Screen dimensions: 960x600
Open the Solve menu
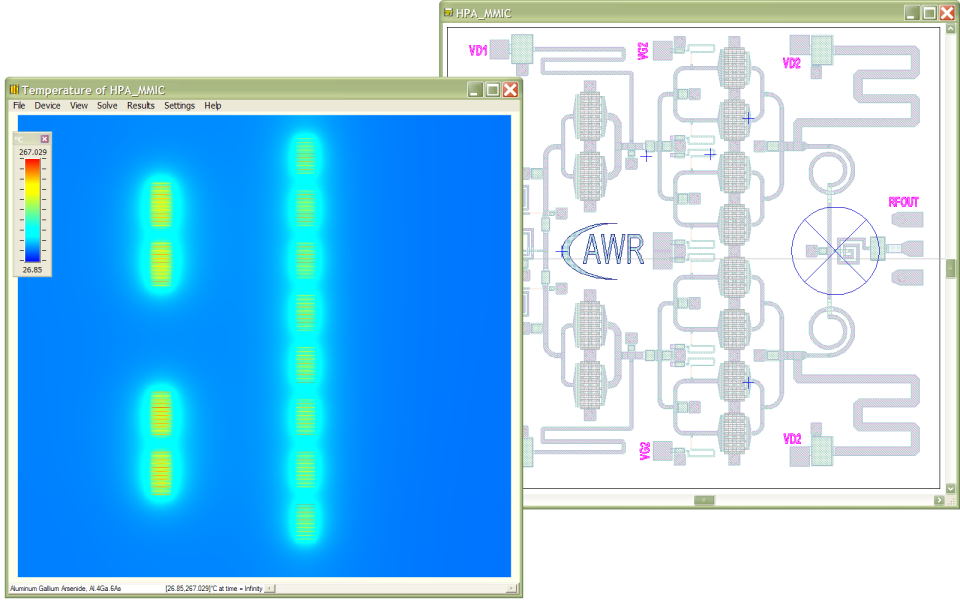[x=107, y=105]
